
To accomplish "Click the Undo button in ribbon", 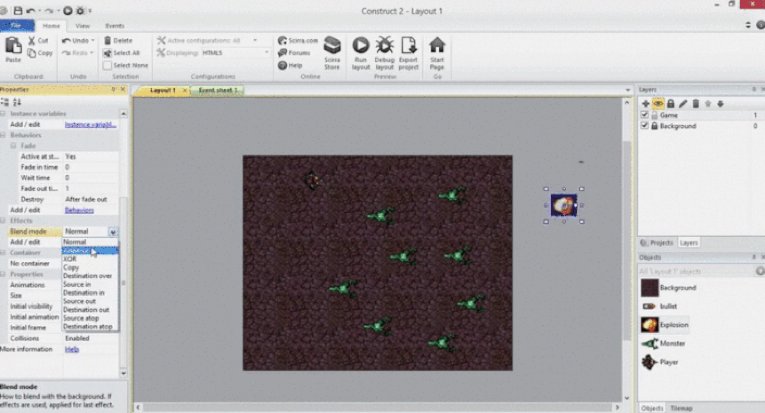I will pos(78,40).
